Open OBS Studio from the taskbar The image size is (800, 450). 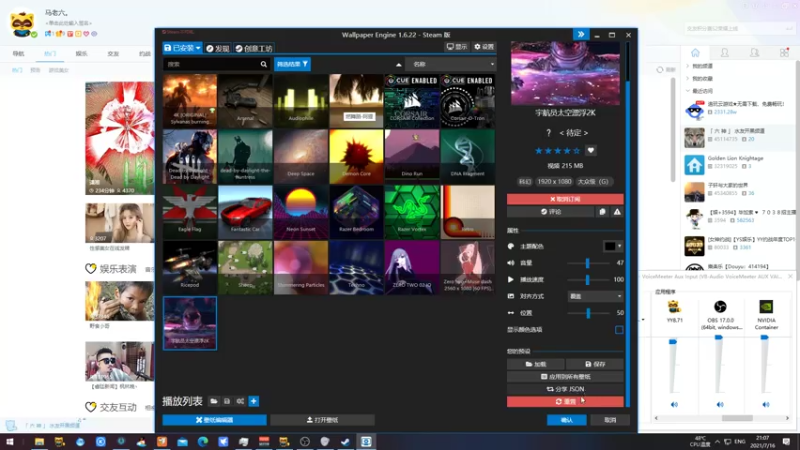(x=305, y=441)
